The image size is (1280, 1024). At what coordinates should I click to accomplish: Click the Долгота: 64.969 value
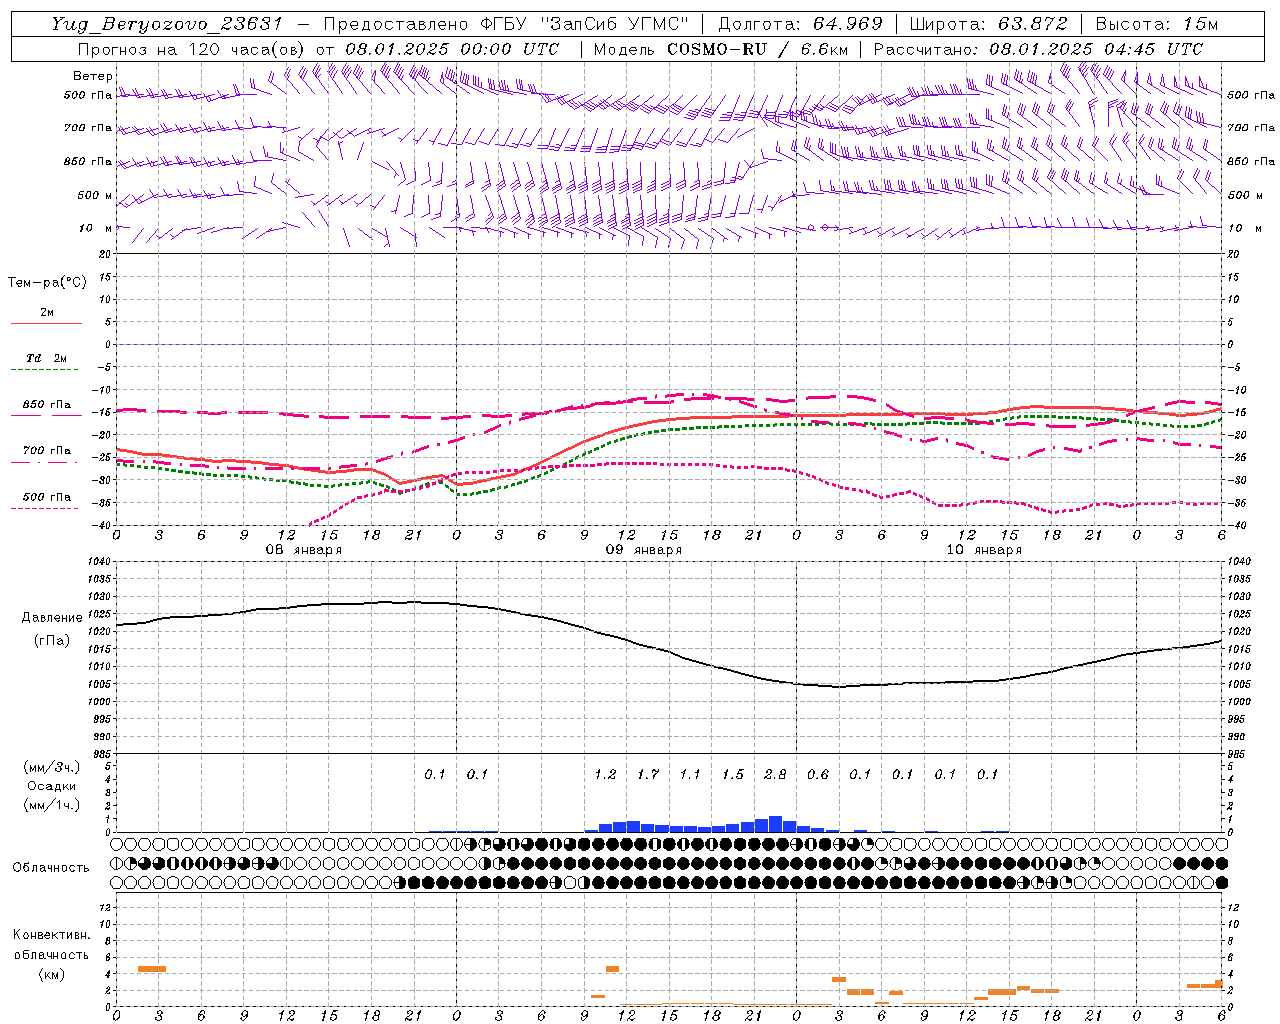coord(800,24)
